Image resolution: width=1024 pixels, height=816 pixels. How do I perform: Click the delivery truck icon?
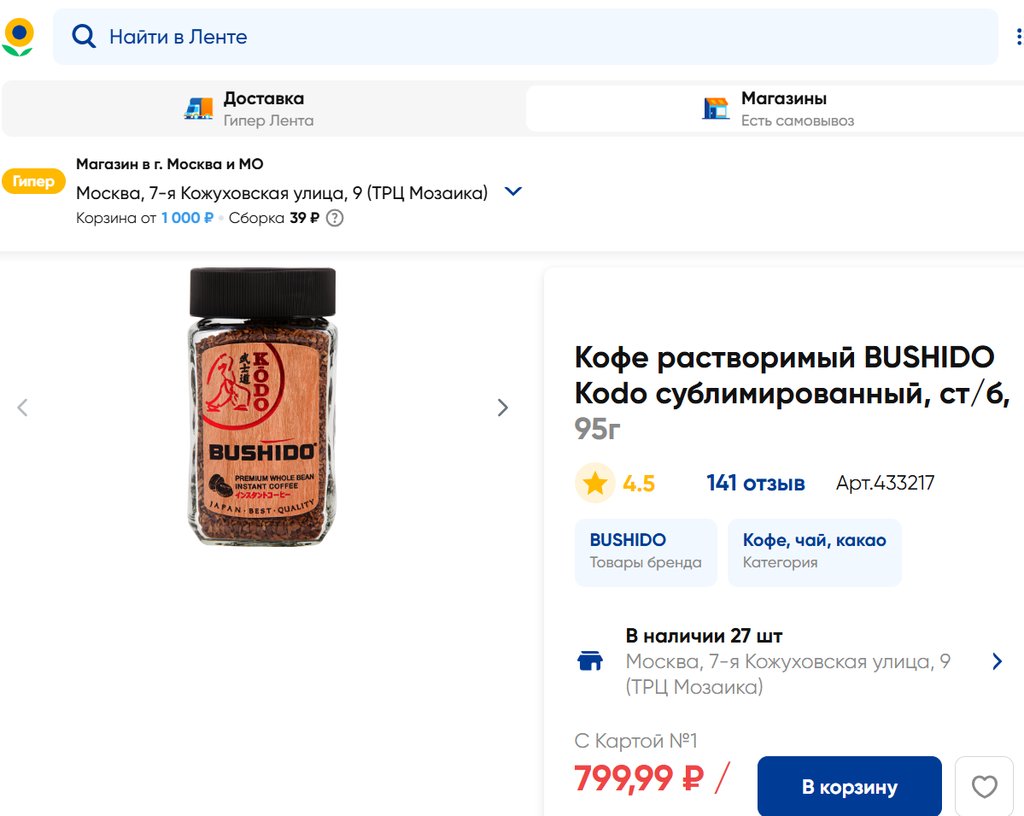click(199, 108)
